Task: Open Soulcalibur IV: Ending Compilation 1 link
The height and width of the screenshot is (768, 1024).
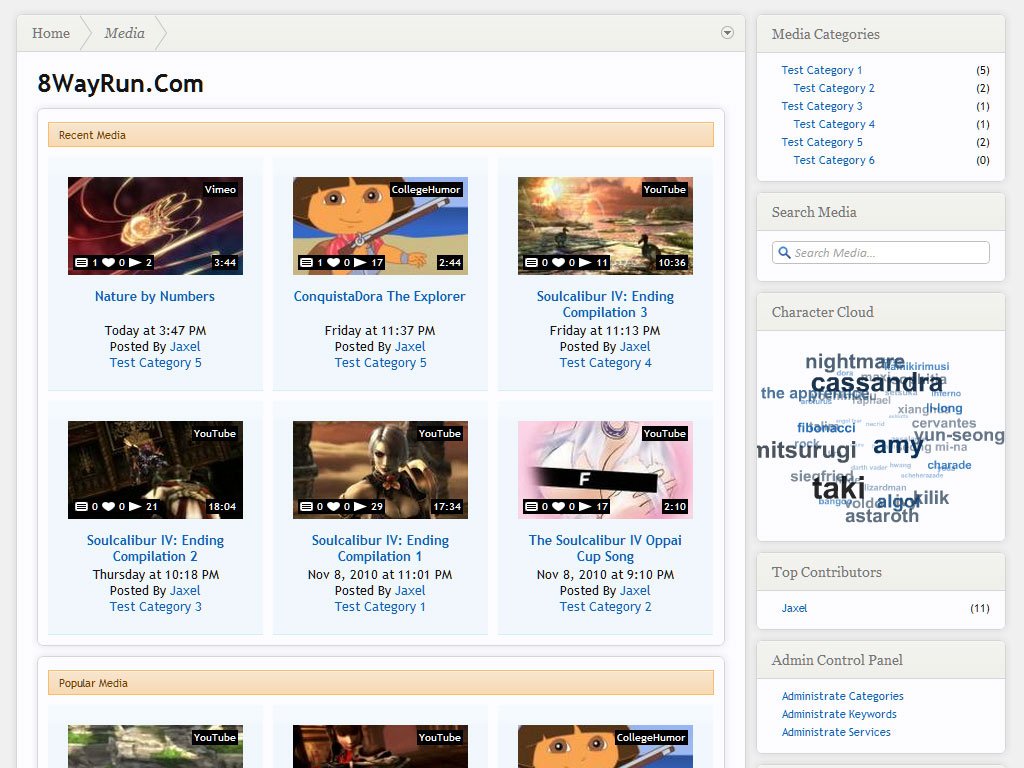Action: click(x=380, y=549)
